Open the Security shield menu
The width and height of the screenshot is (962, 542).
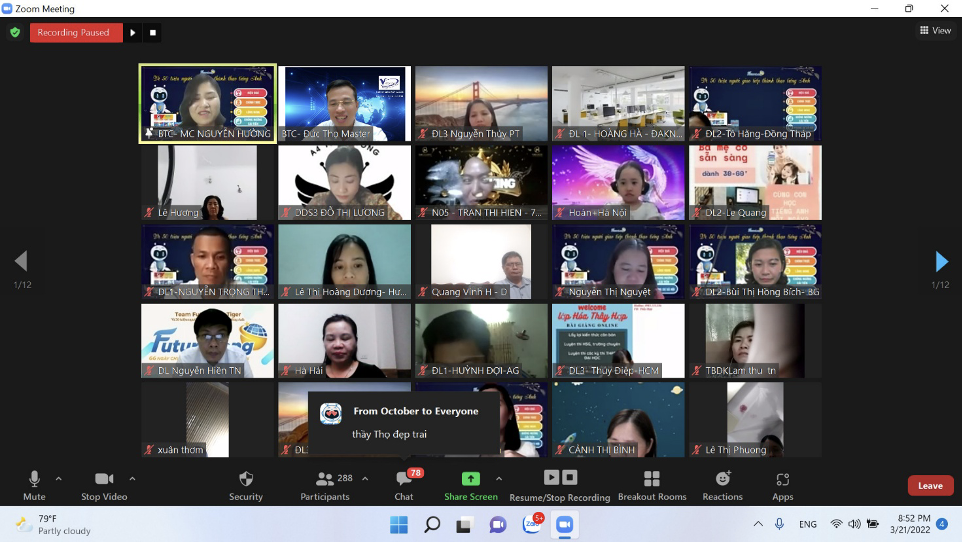[246, 480]
